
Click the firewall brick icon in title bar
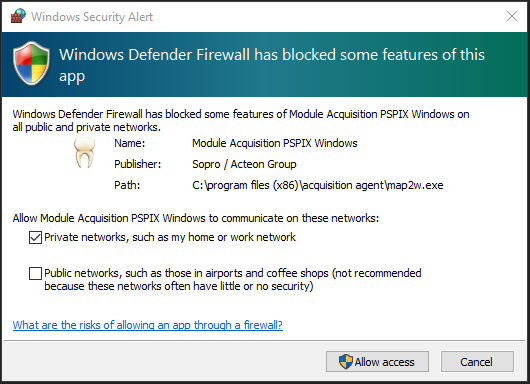18,16
